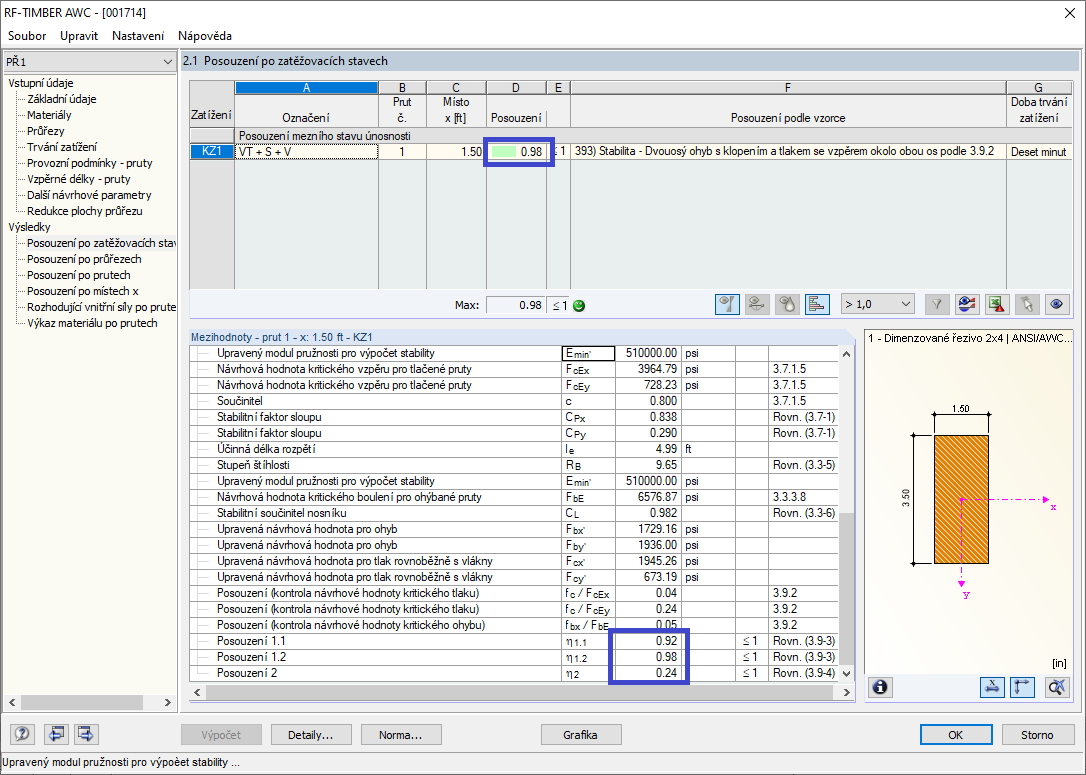Click the Vstupní údaje tree heading
The width and height of the screenshot is (1086, 775).
41,83
